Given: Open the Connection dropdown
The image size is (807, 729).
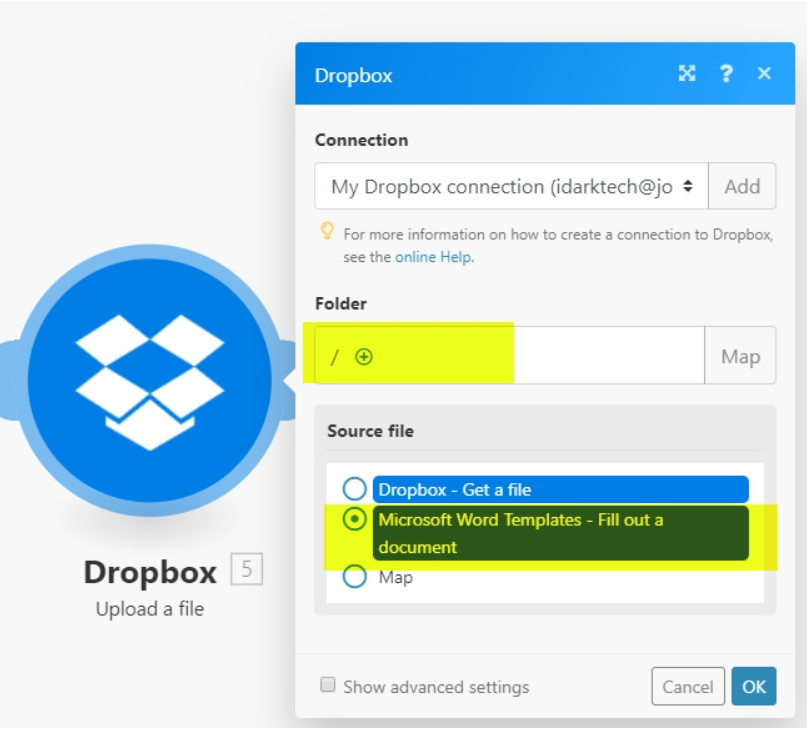Looking at the screenshot, I should (512, 186).
